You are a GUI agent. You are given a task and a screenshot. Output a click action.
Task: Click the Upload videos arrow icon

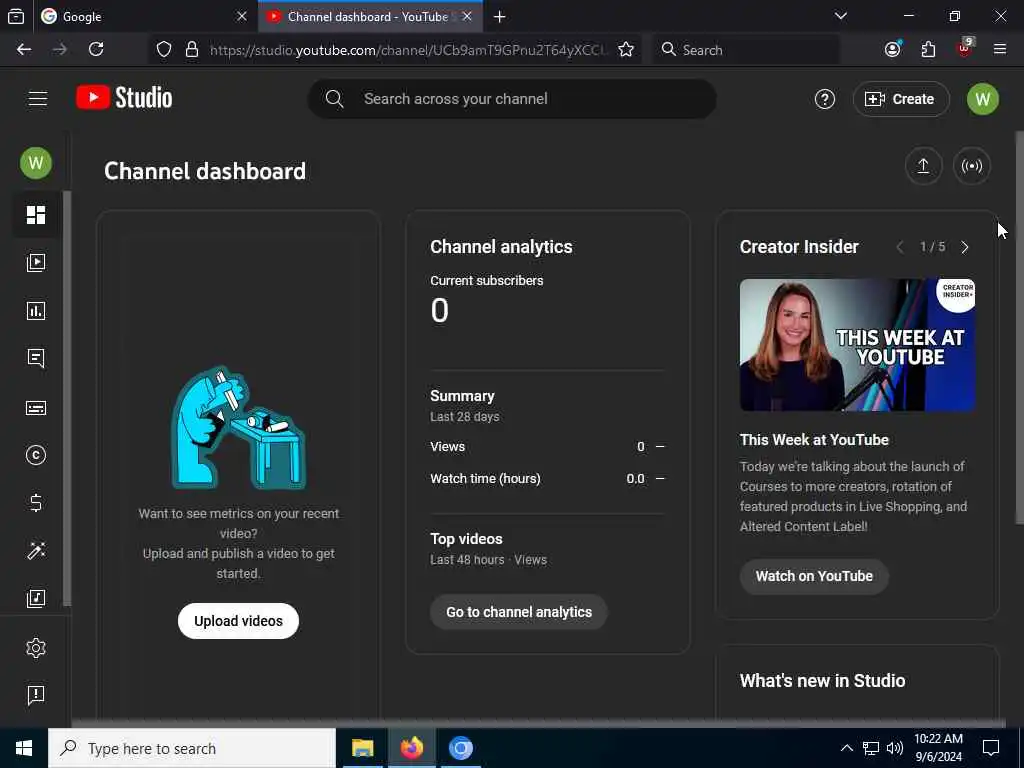click(x=923, y=167)
